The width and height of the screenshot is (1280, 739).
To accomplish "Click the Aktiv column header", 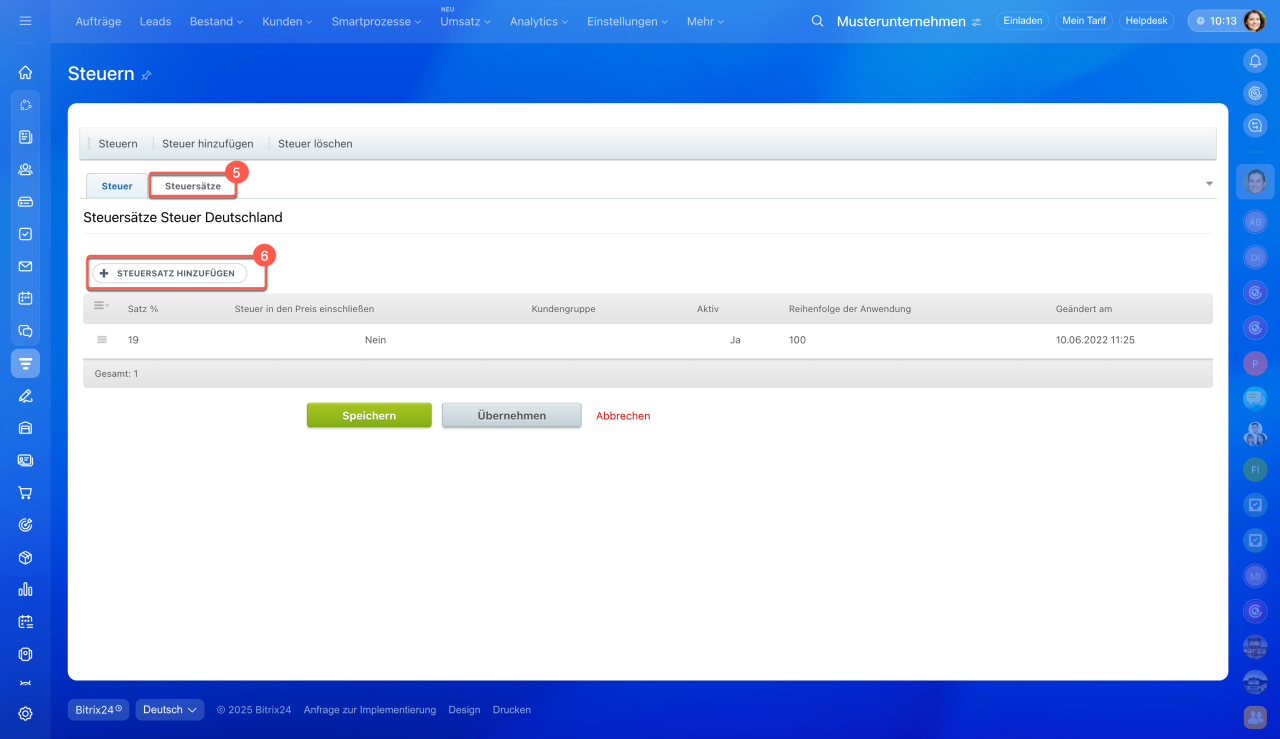I will tap(708, 309).
